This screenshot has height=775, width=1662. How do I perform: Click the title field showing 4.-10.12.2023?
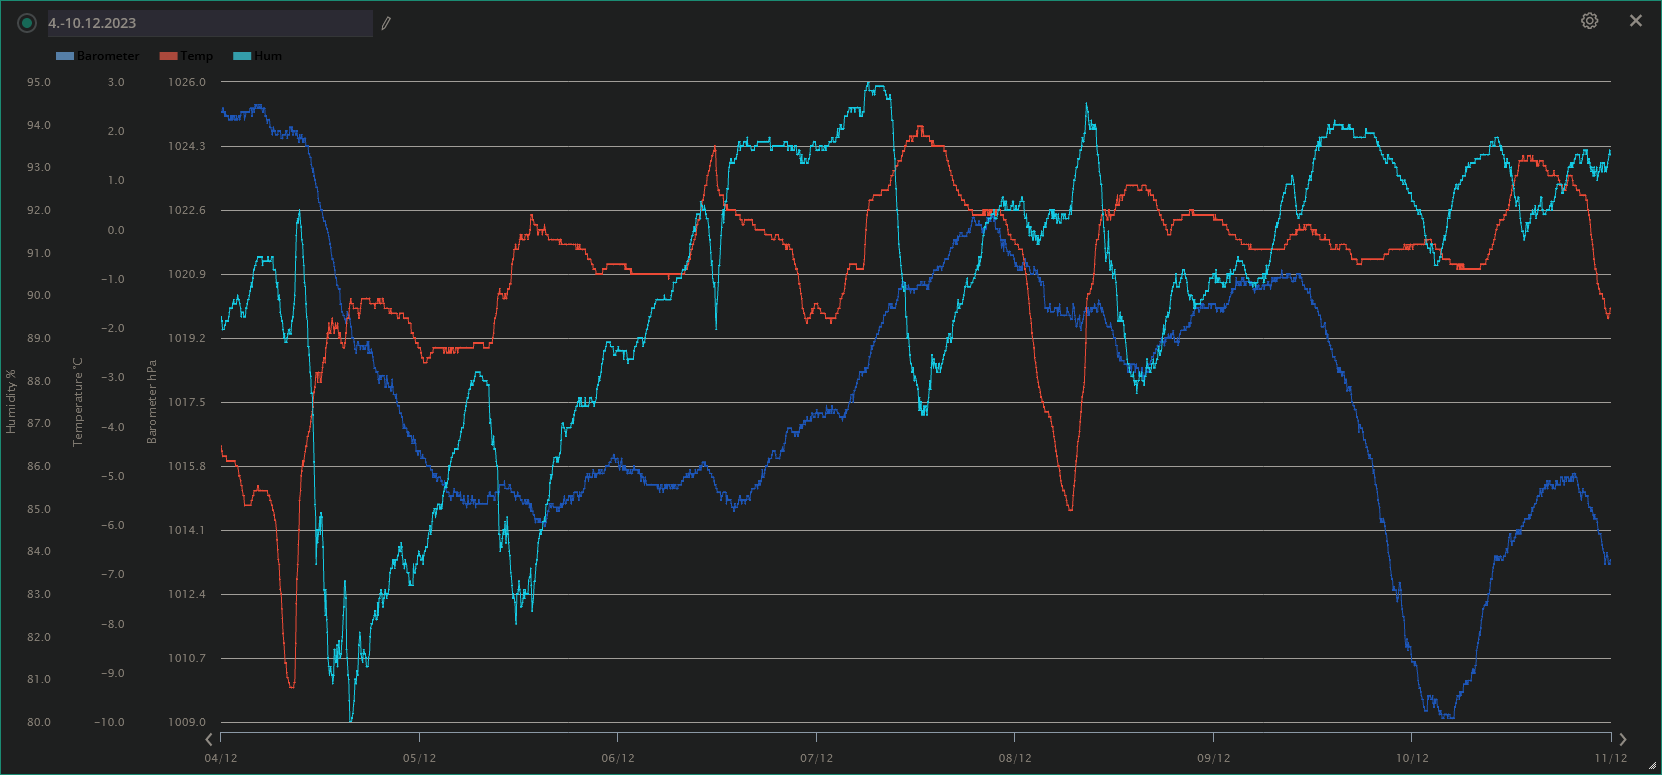pyautogui.click(x=210, y=23)
